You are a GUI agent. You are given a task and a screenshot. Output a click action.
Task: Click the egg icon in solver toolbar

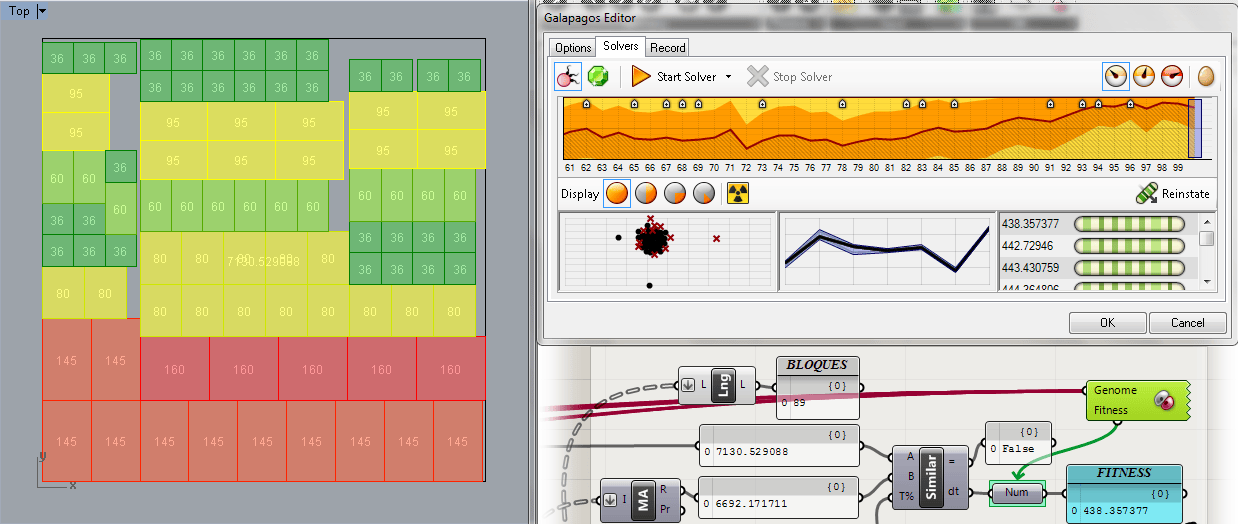[1206, 76]
